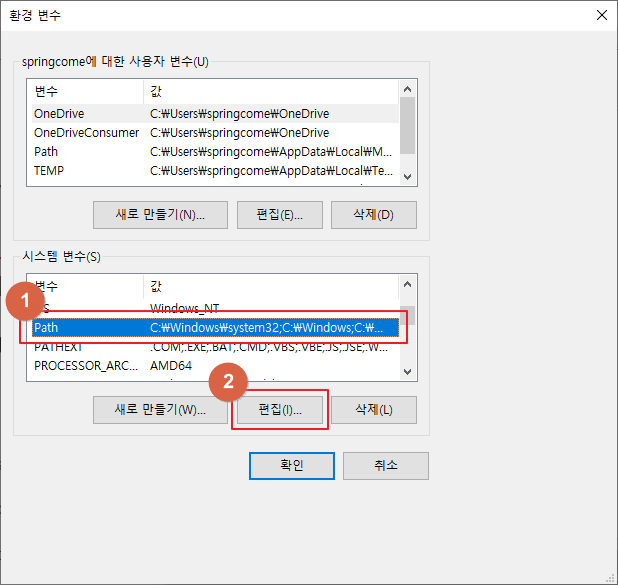Open 편집(I) for the system variable
The height and width of the screenshot is (585, 618).
tap(280, 409)
